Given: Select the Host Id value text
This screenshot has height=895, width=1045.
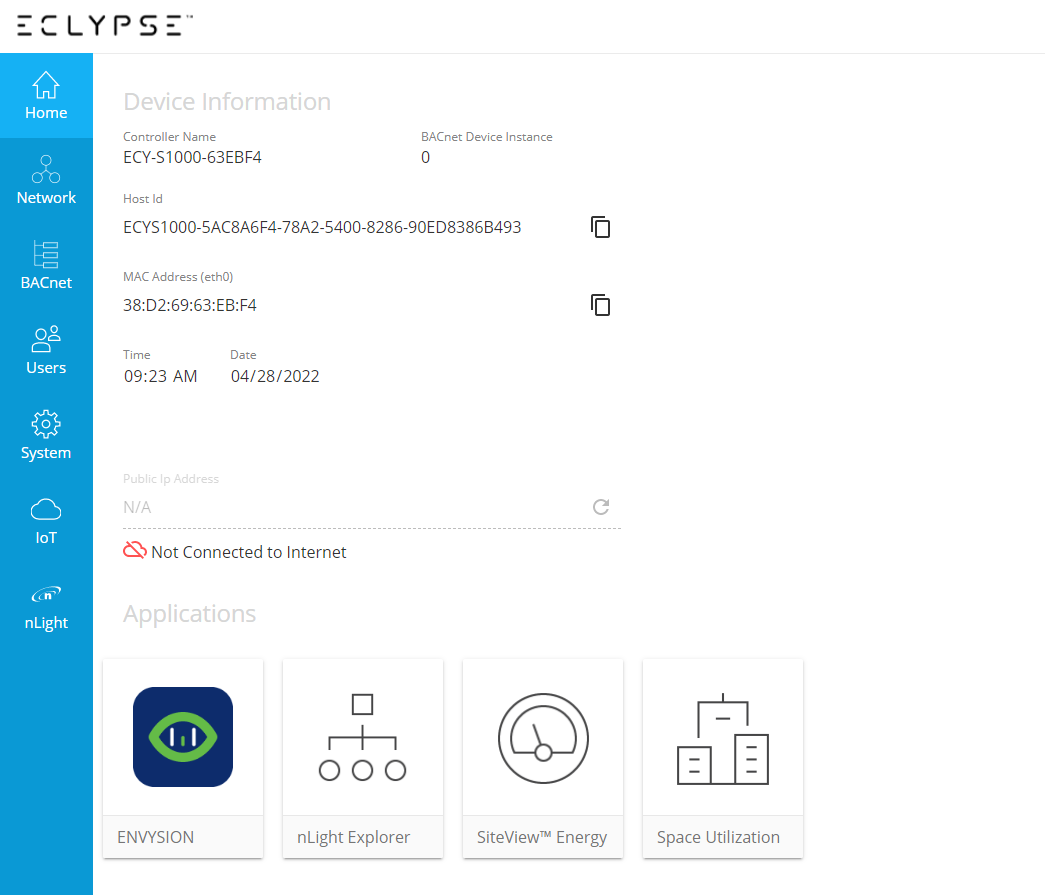Looking at the screenshot, I should [322, 227].
